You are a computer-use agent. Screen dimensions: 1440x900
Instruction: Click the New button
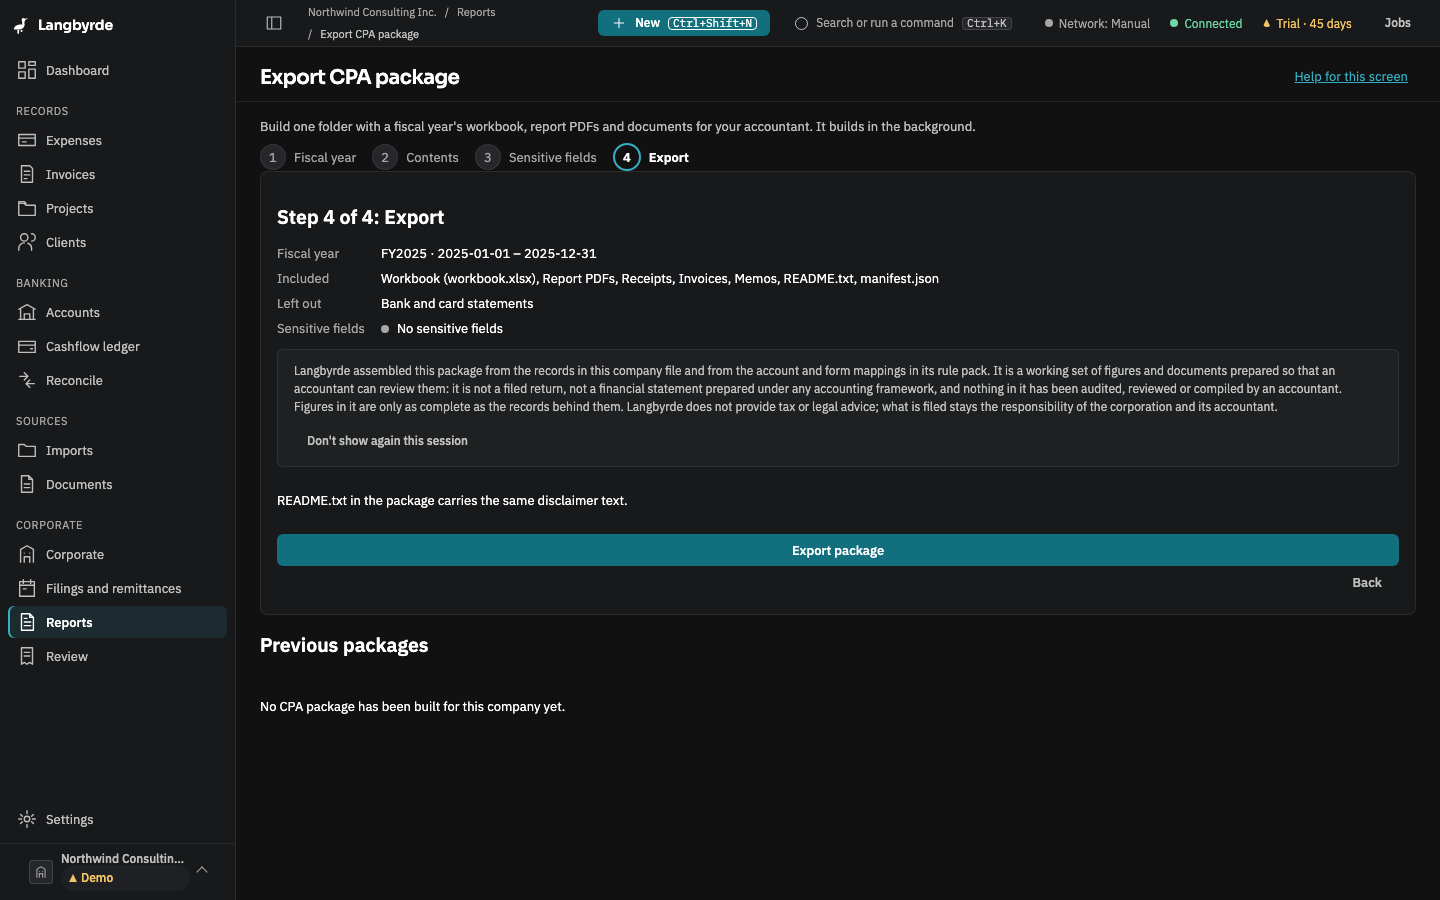pos(684,23)
